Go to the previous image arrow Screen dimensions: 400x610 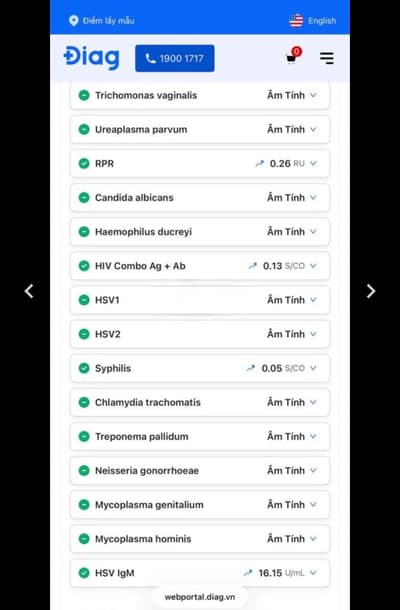click(x=29, y=291)
